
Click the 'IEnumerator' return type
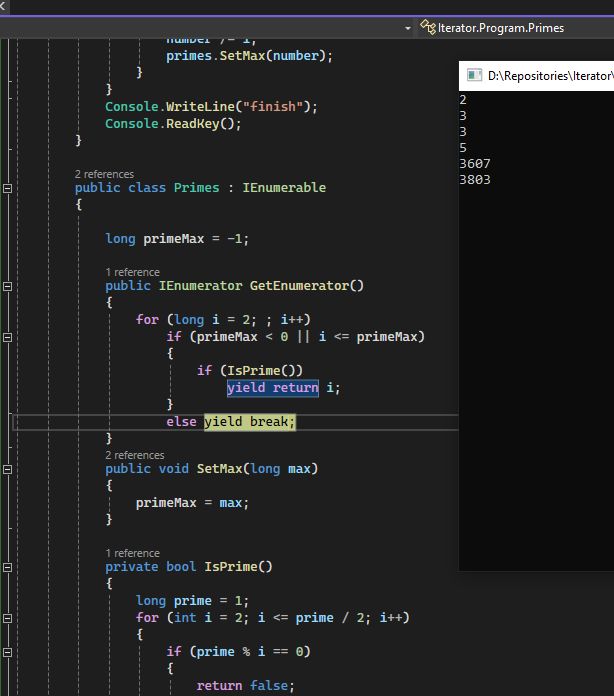point(201,286)
